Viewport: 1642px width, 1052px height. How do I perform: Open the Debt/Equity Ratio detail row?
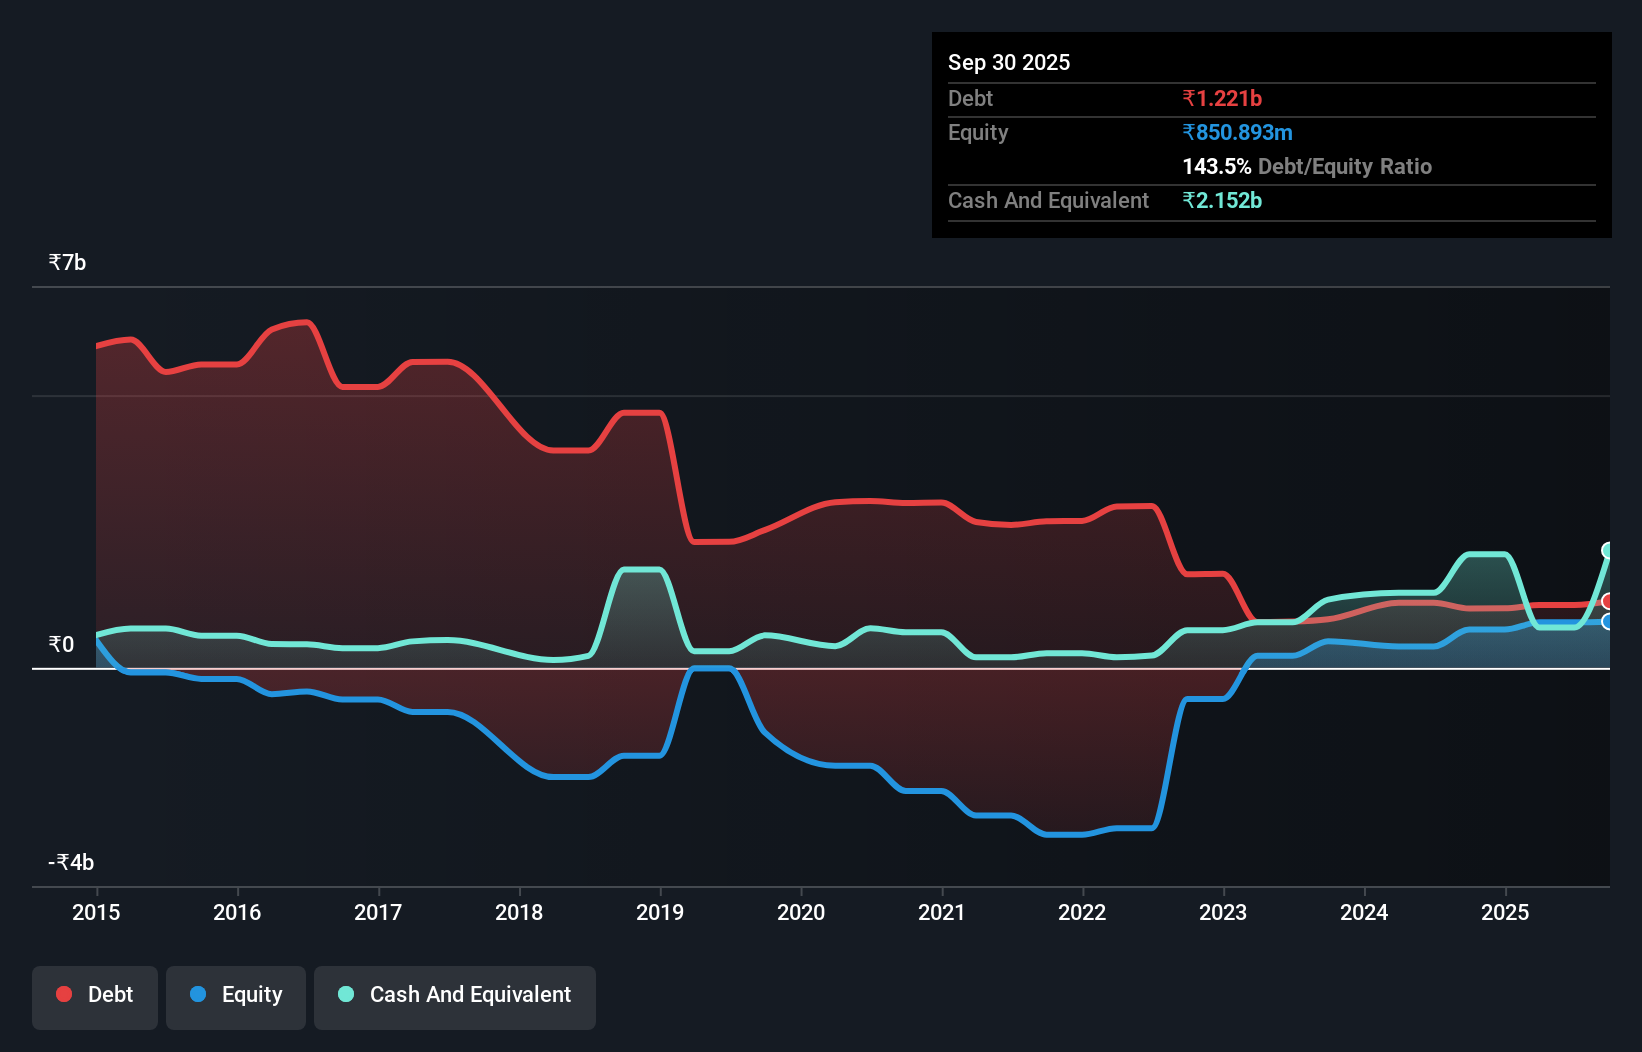coord(1306,166)
